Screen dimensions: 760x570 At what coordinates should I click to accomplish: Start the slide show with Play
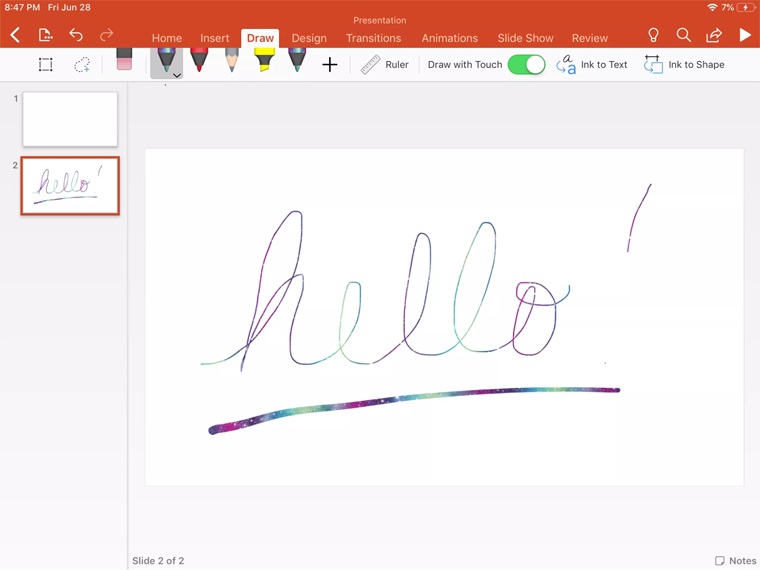[x=745, y=35]
